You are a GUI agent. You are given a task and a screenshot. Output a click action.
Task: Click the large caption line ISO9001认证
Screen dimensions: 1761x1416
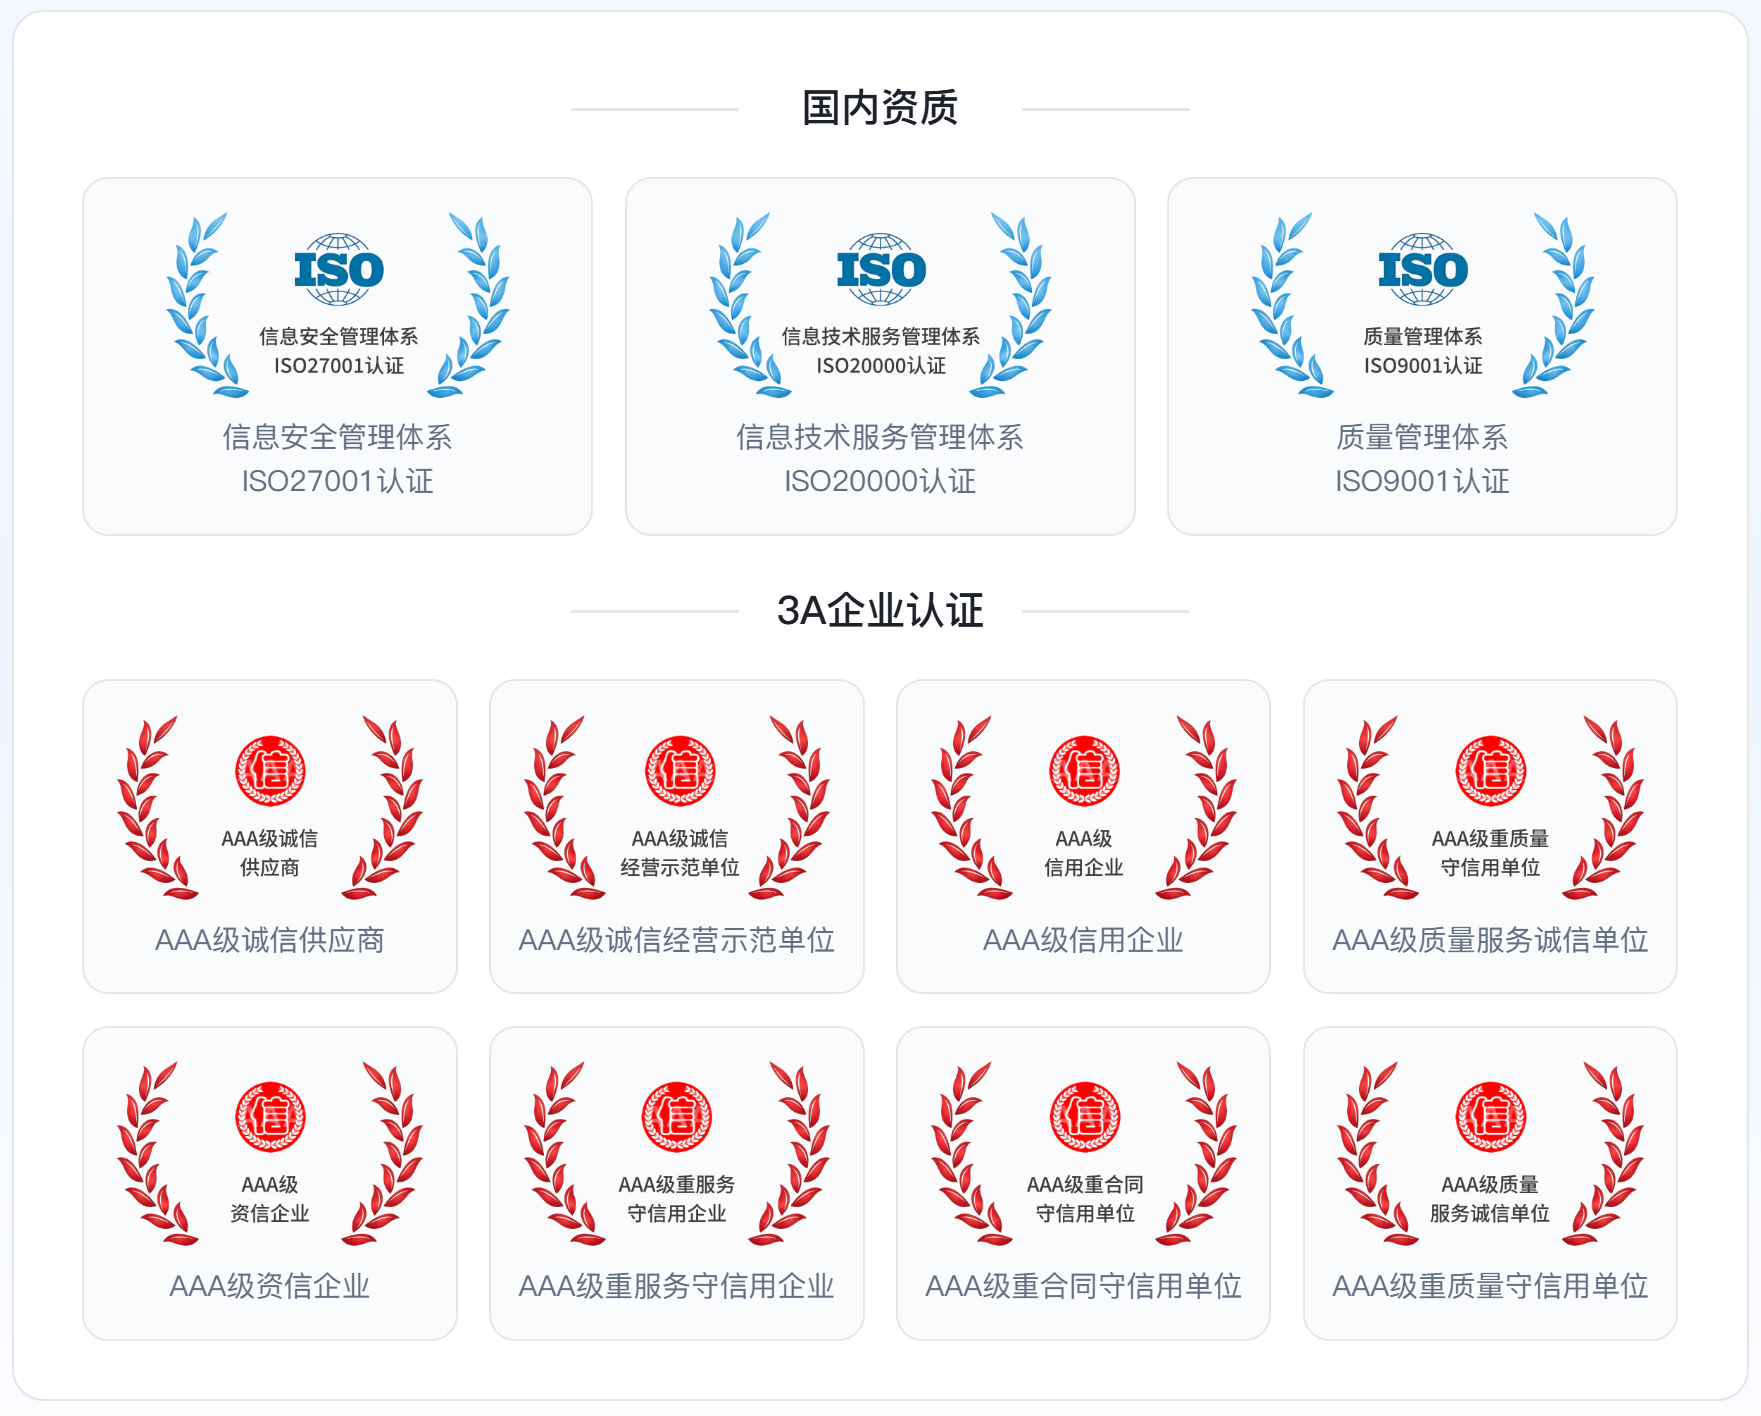pos(1422,481)
